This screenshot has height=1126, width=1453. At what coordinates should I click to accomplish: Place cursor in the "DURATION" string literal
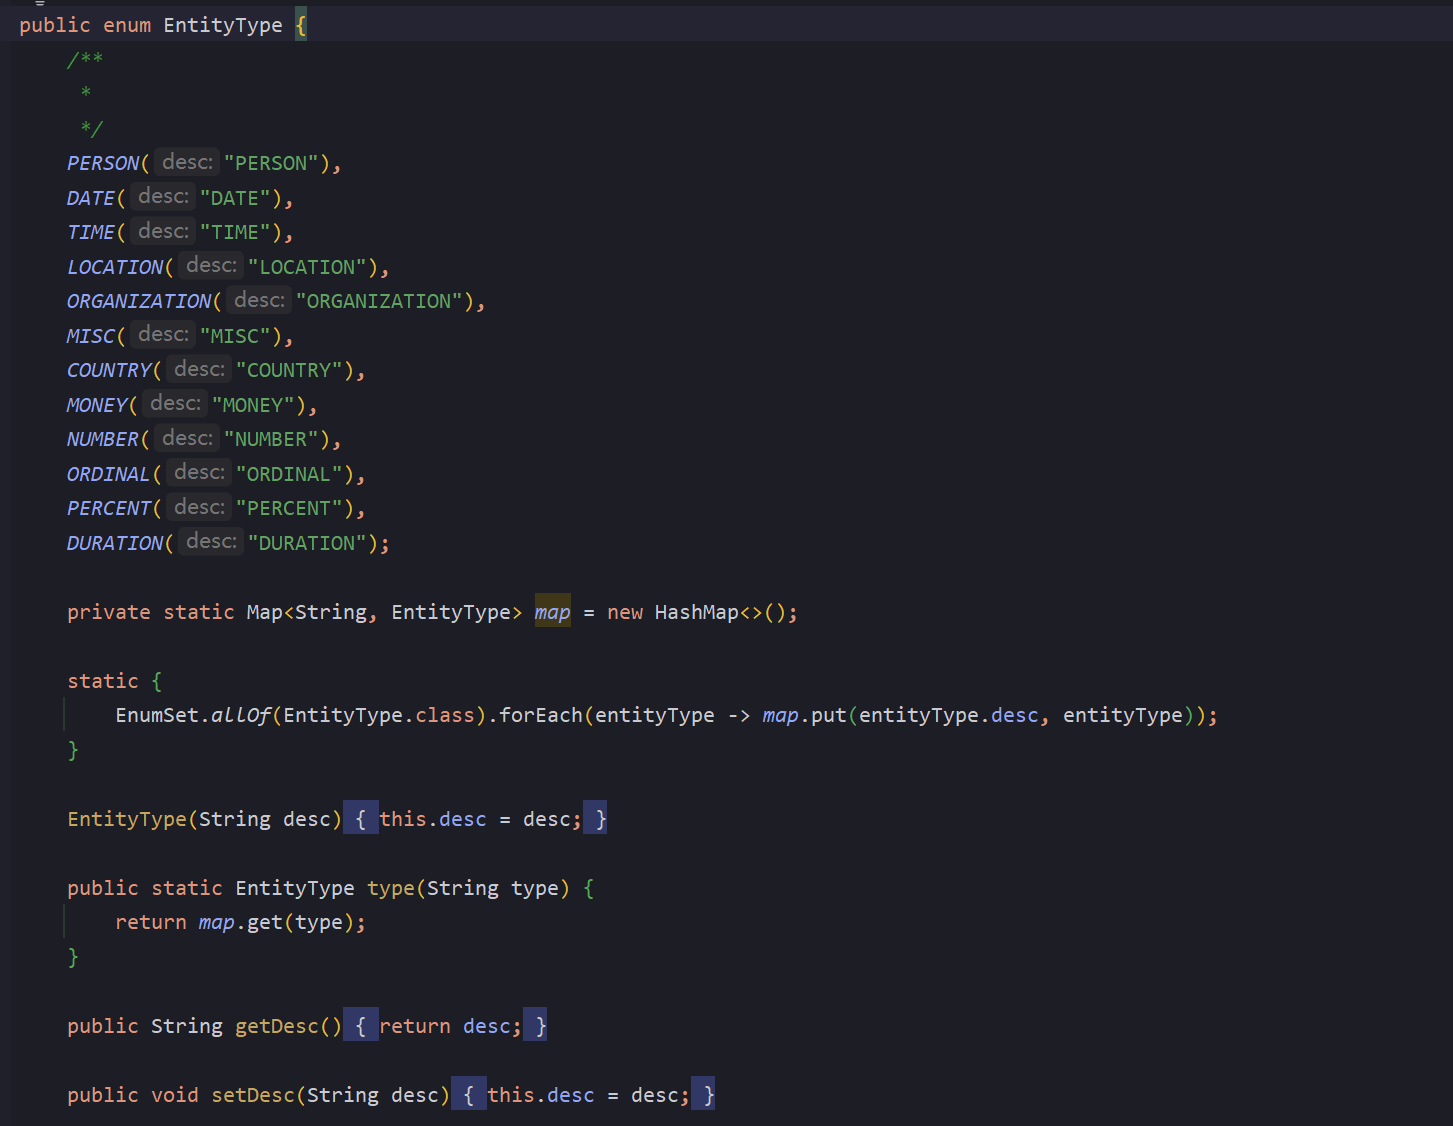click(x=307, y=543)
